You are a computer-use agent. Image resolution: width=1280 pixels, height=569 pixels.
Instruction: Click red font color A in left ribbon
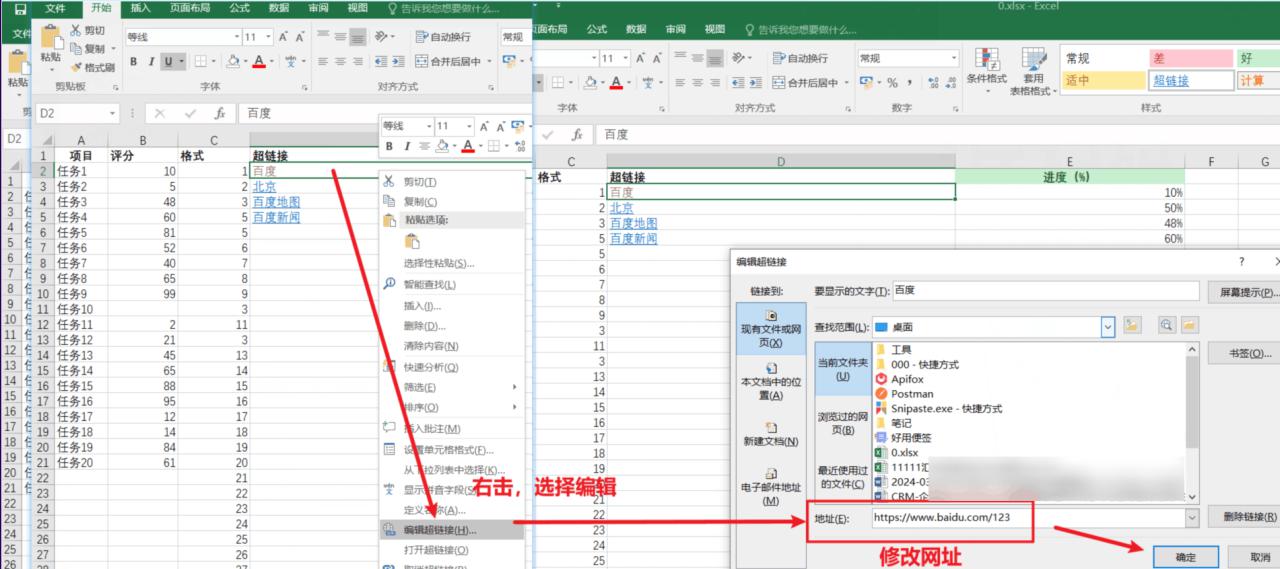pos(259,62)
